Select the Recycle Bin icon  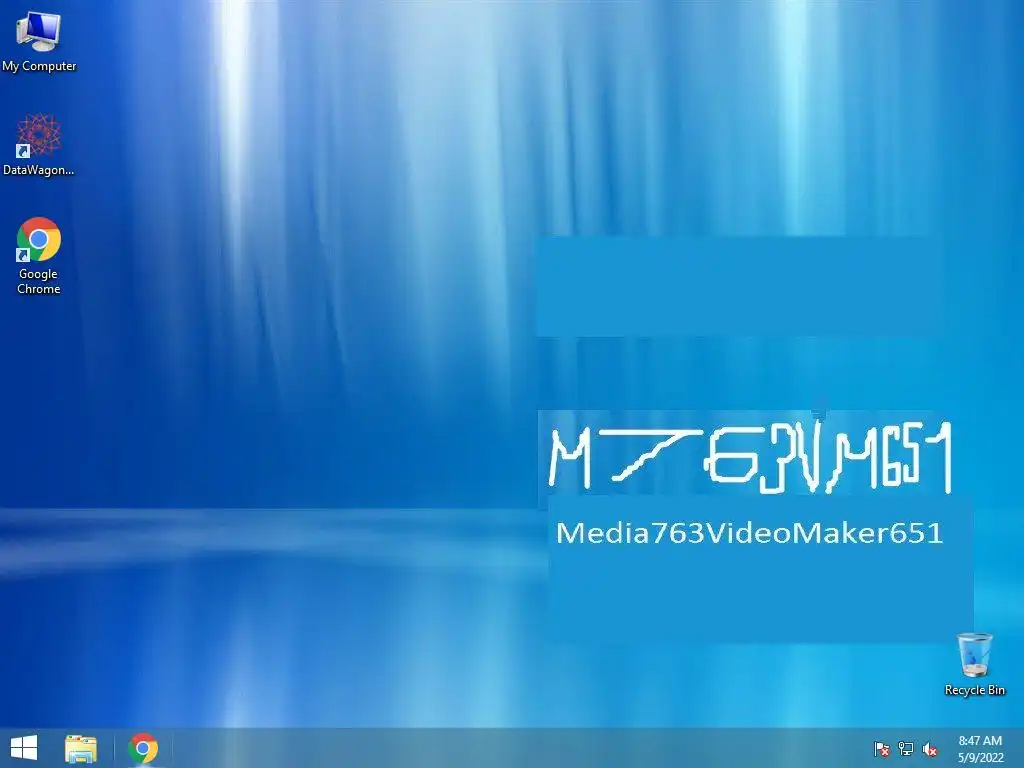coord(974,655)
